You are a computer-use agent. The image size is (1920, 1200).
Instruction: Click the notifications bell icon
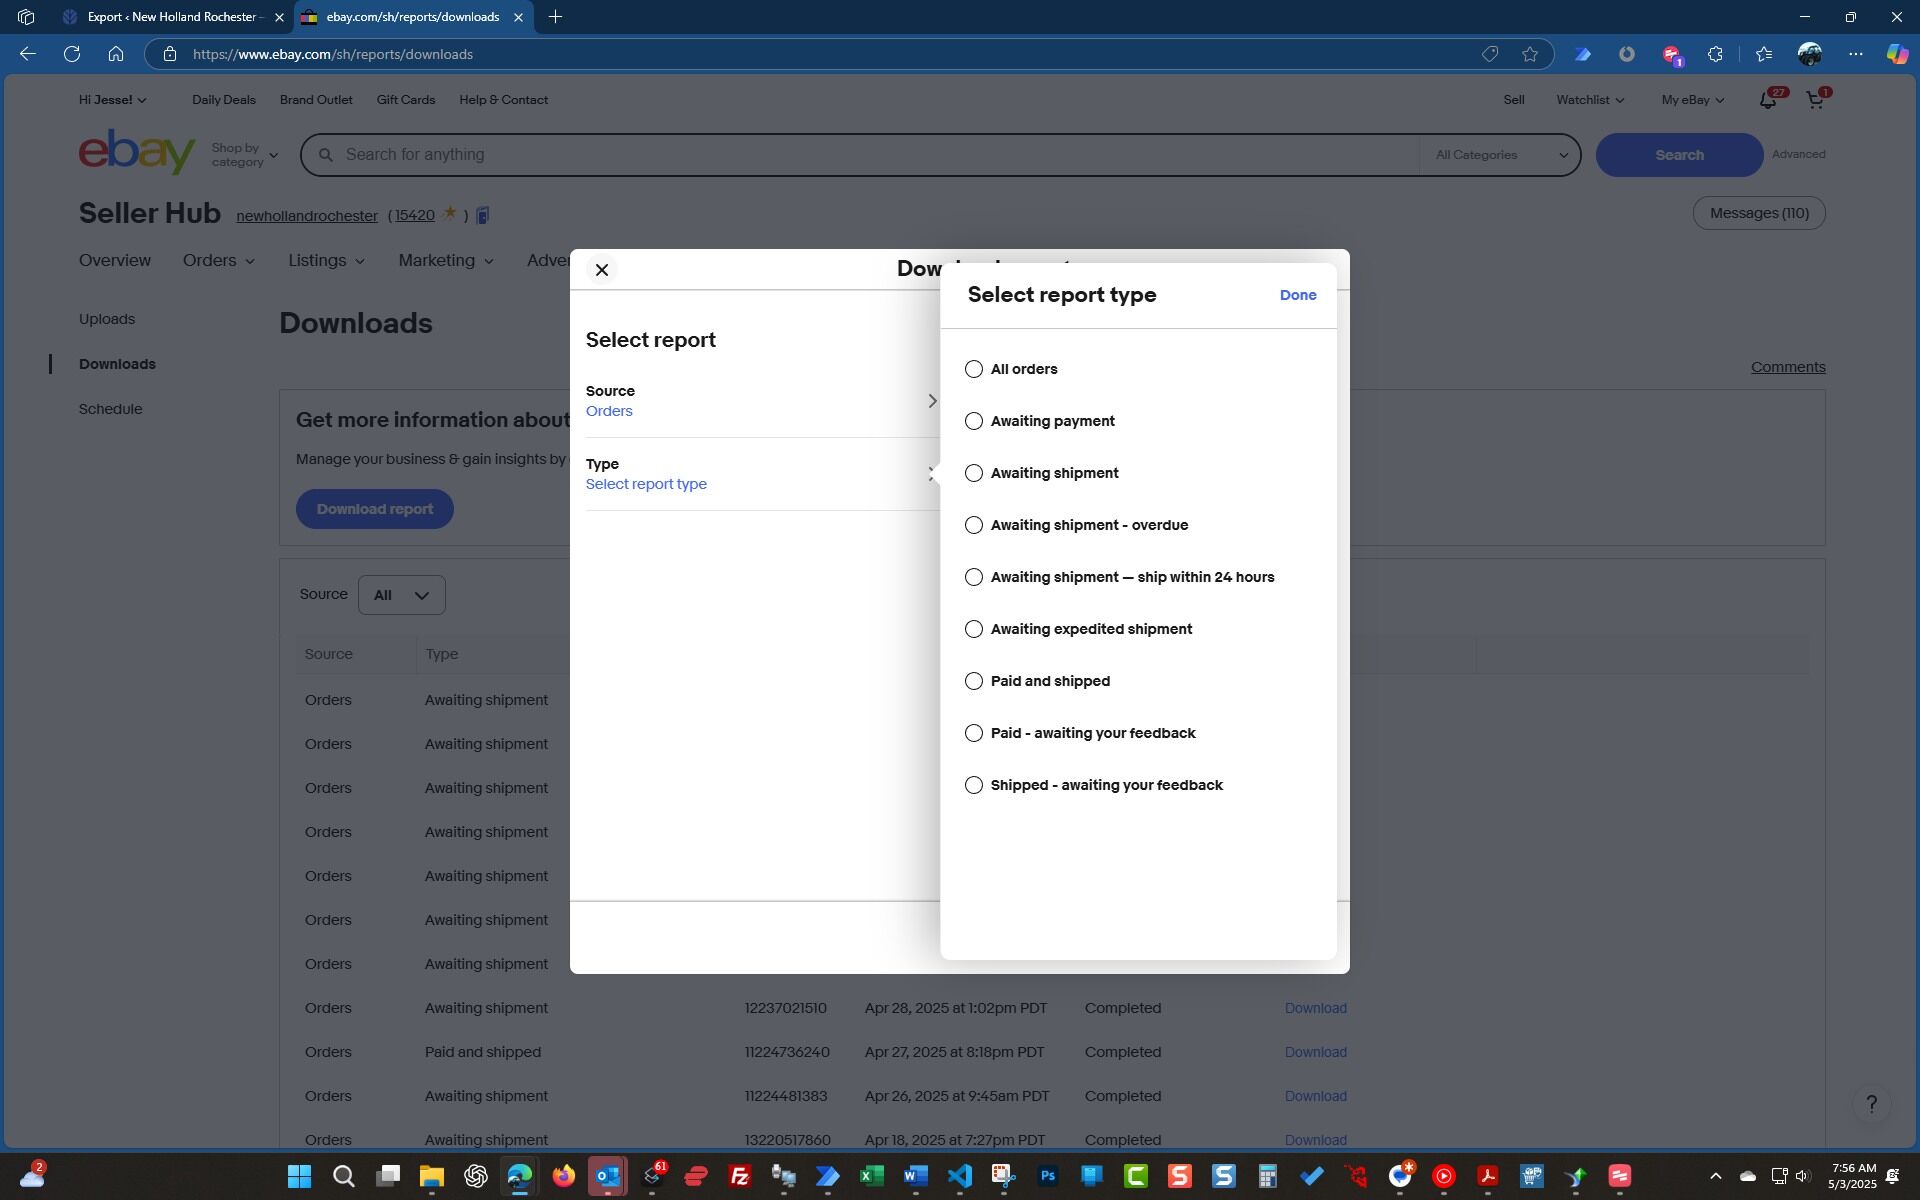click(x=1767, y=100)
